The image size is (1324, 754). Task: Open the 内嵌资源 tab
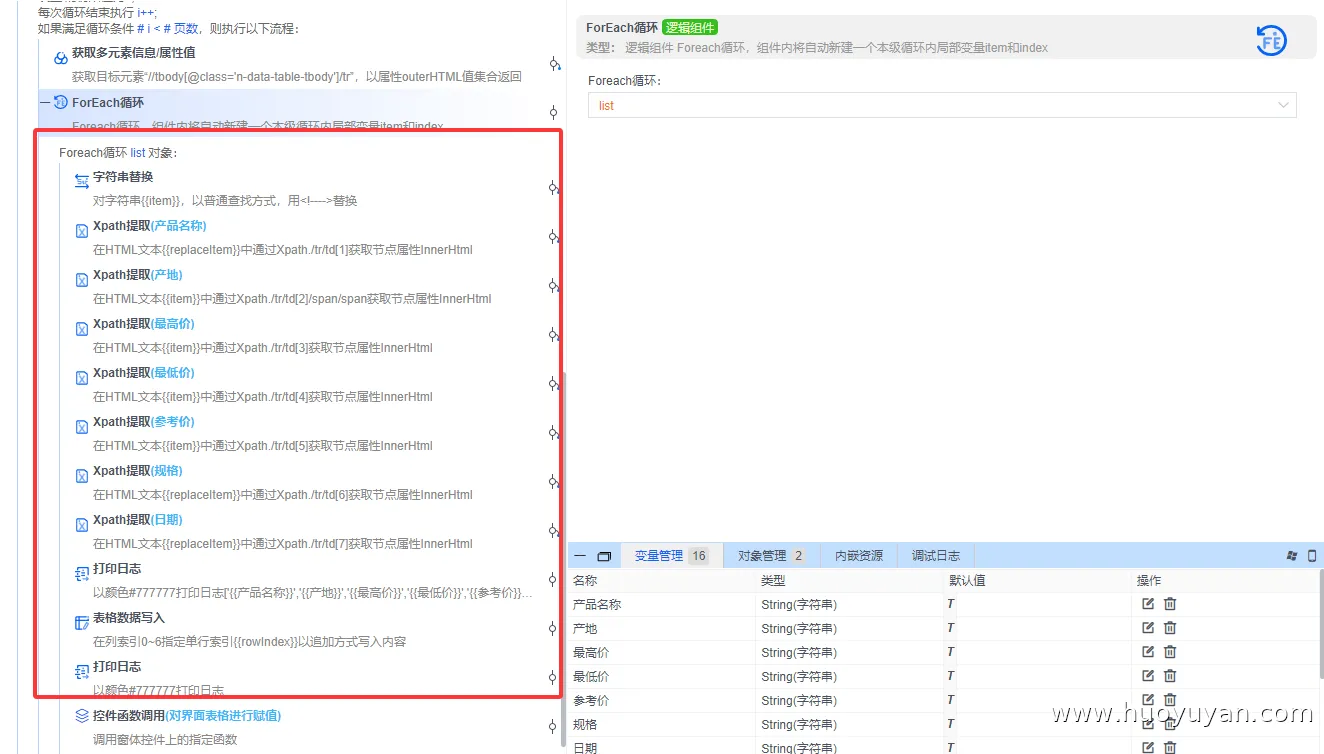859,556
